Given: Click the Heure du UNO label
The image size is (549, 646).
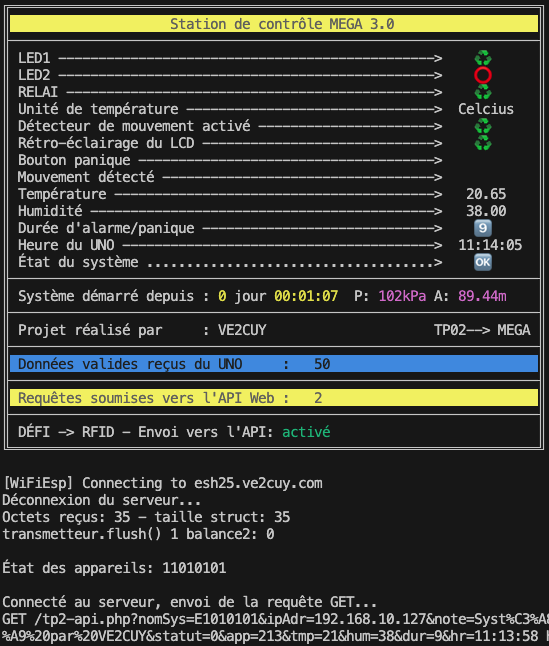Looking at the screenshot, I should pos(66,245).
